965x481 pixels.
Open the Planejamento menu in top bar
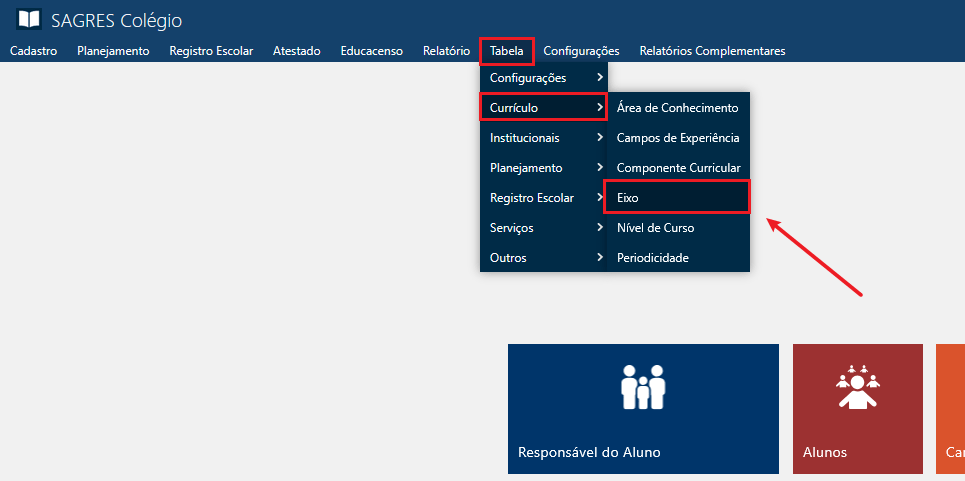[x=113, y=51]
